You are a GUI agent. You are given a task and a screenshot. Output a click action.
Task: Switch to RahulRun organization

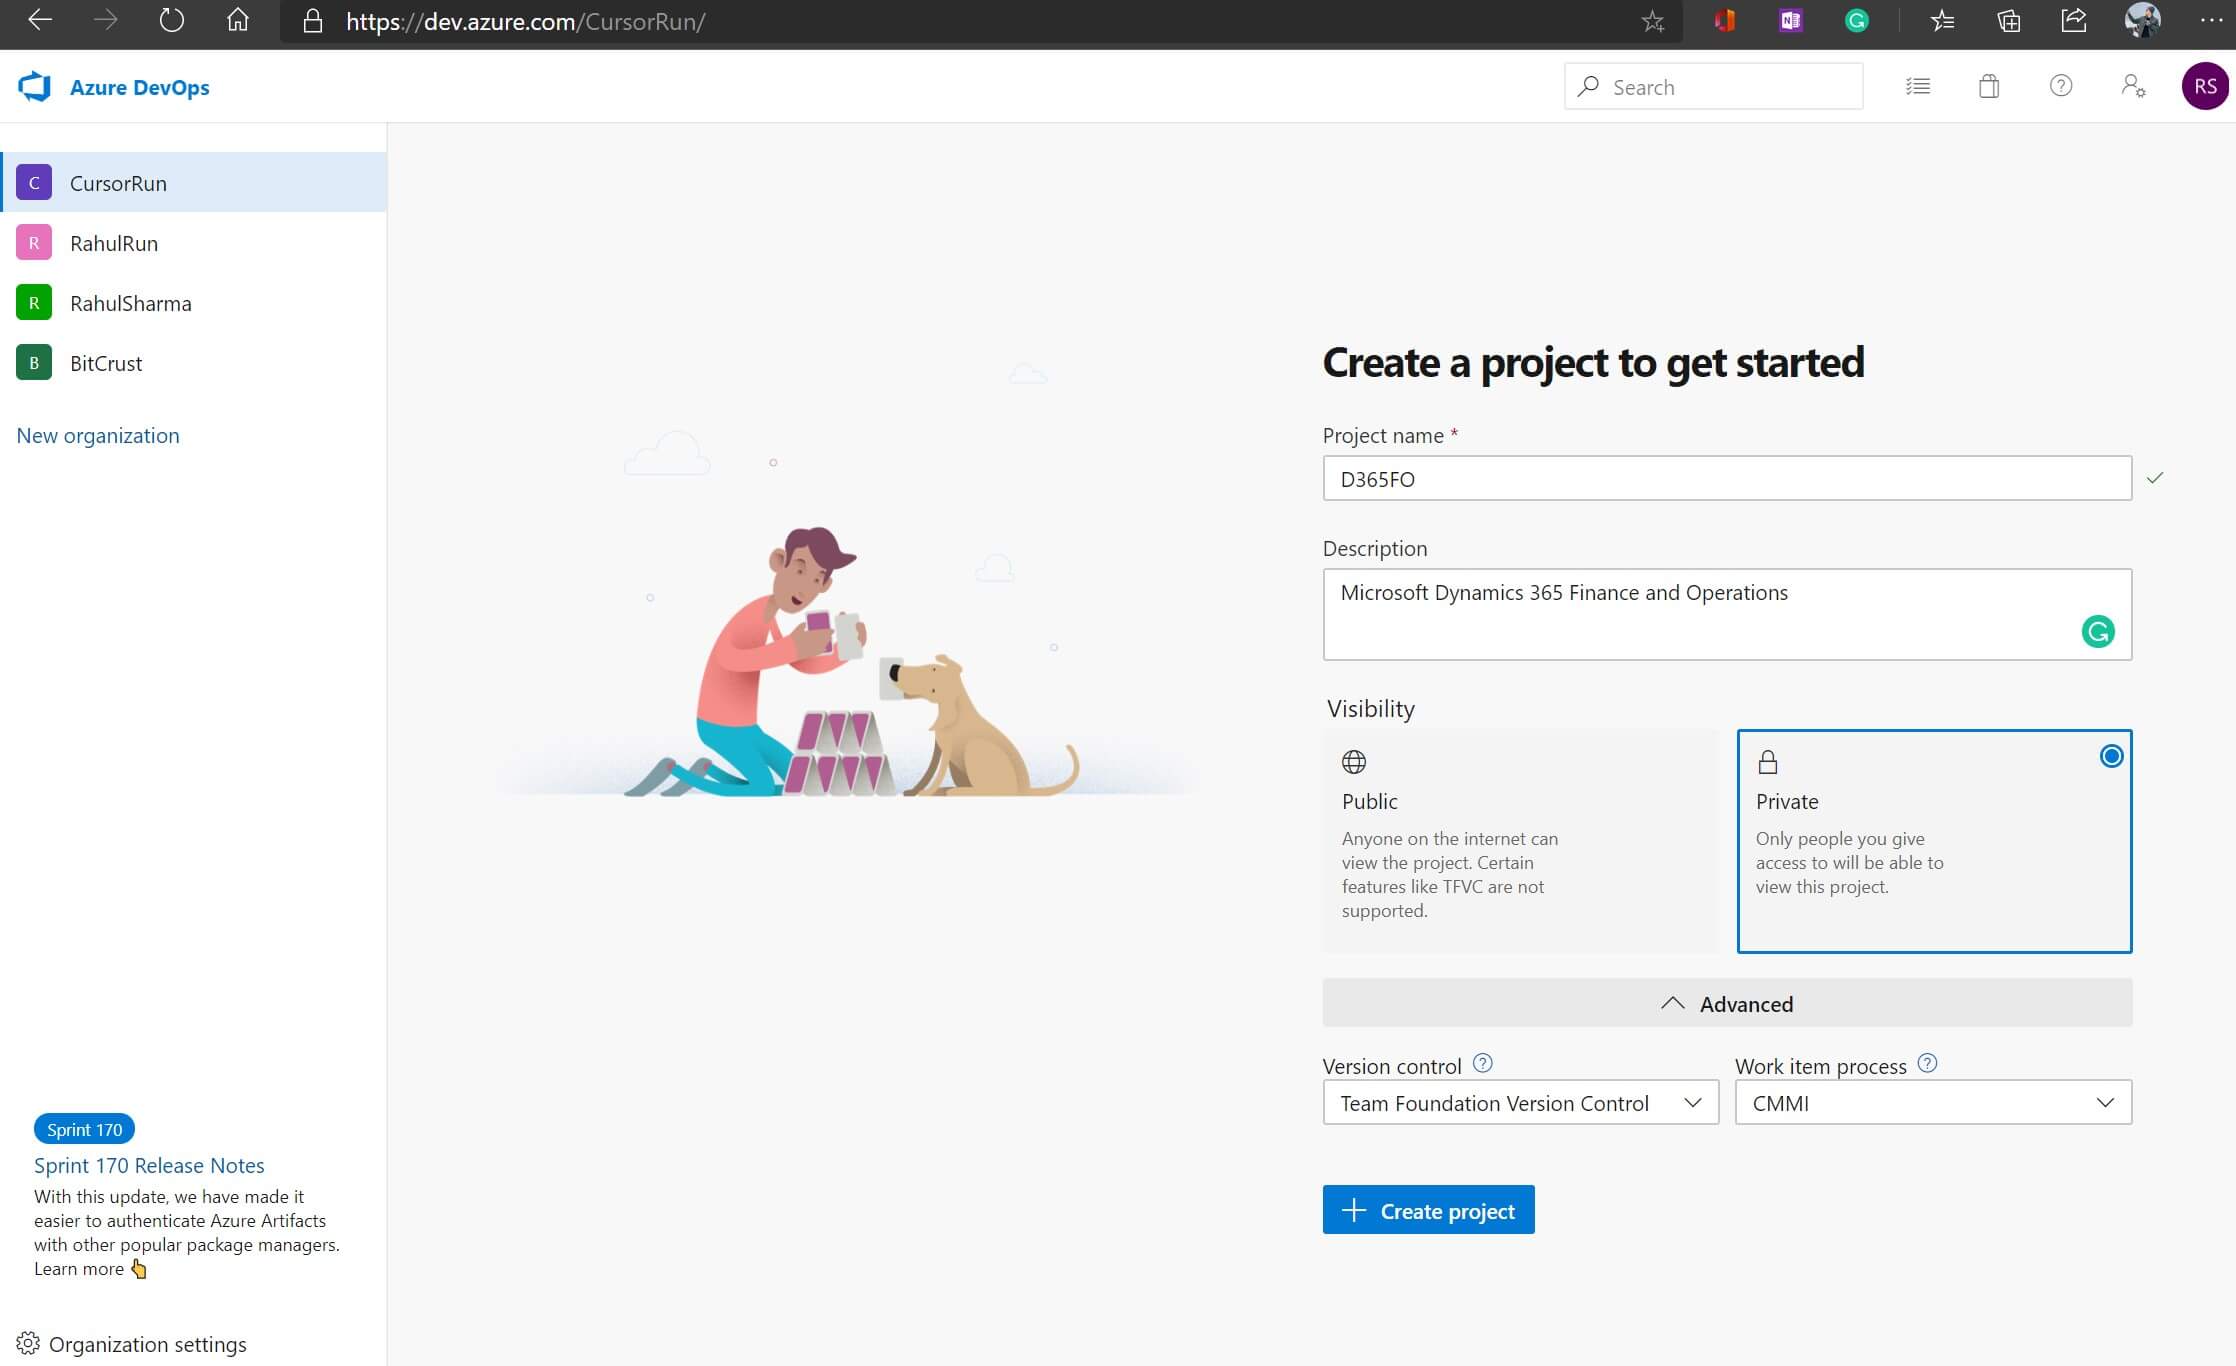114,243
